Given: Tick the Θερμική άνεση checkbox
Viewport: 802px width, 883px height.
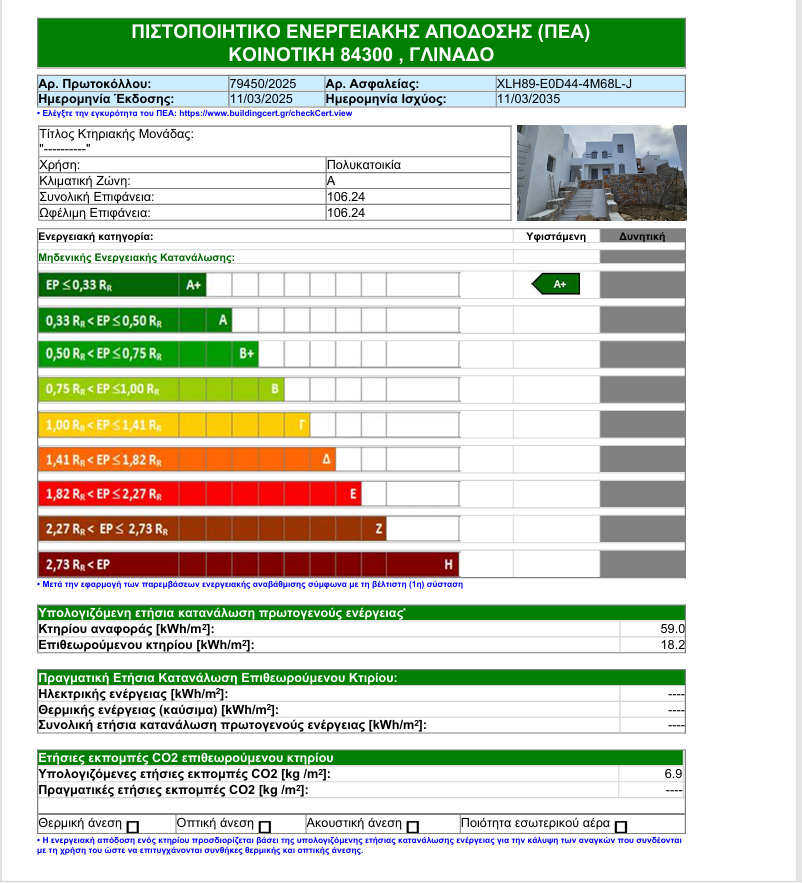Looking at the screenshot, I should (x=133, y=827).
